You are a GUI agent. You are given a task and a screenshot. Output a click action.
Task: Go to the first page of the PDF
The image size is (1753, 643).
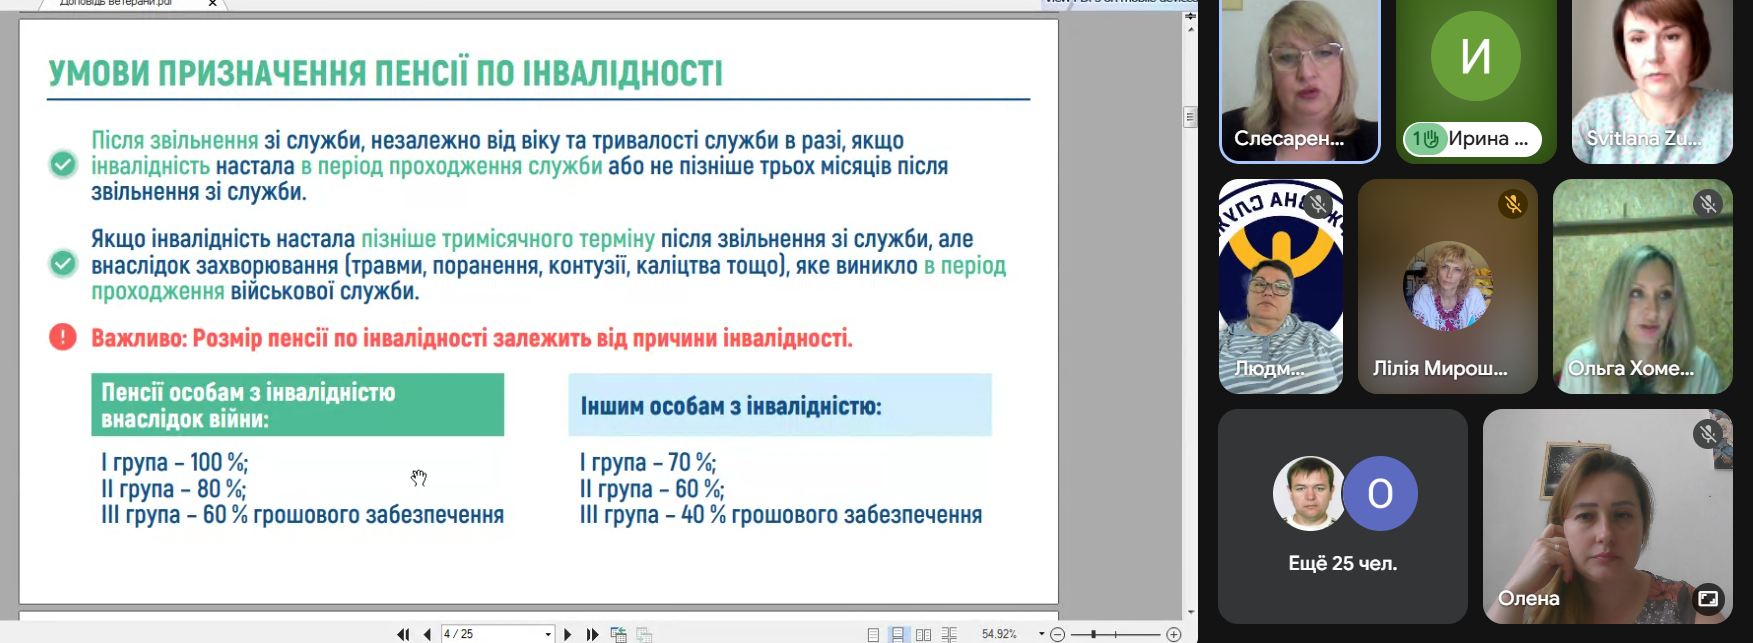tap(403, 634)
